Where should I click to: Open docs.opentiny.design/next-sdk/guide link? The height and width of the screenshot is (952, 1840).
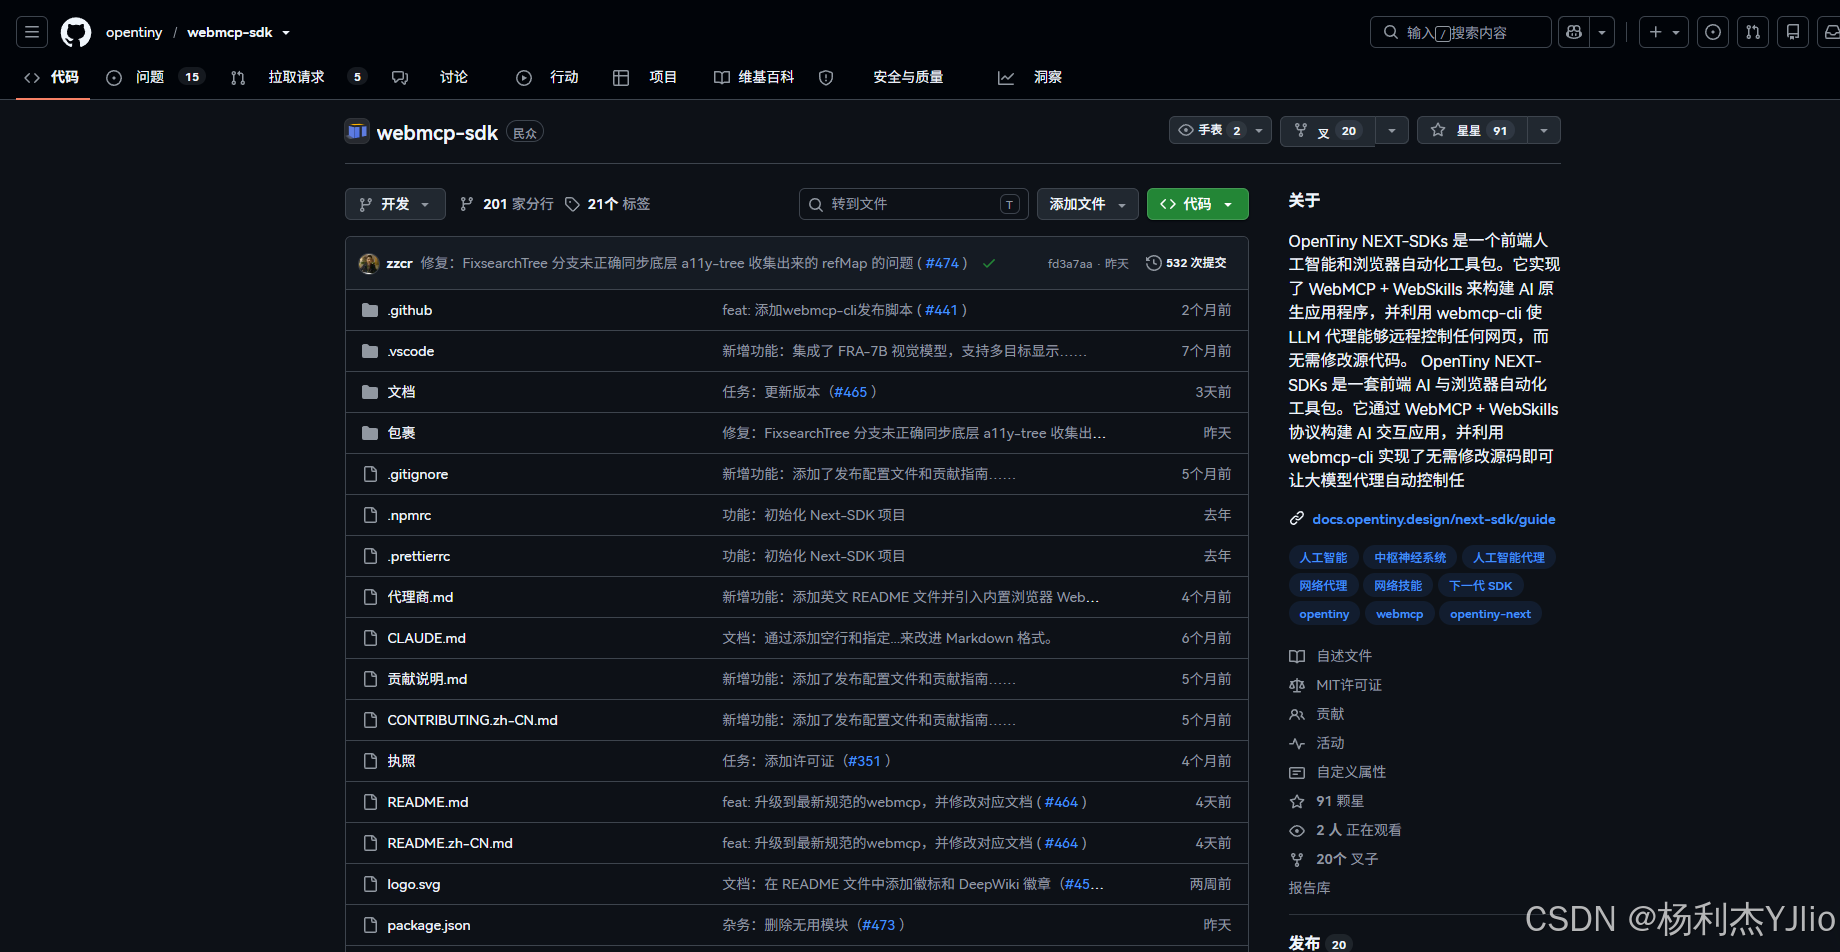[1433, 519]
